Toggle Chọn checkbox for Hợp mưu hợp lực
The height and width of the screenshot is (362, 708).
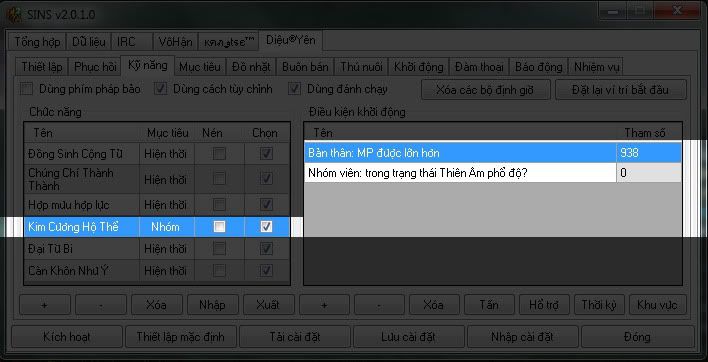[266, 205]
